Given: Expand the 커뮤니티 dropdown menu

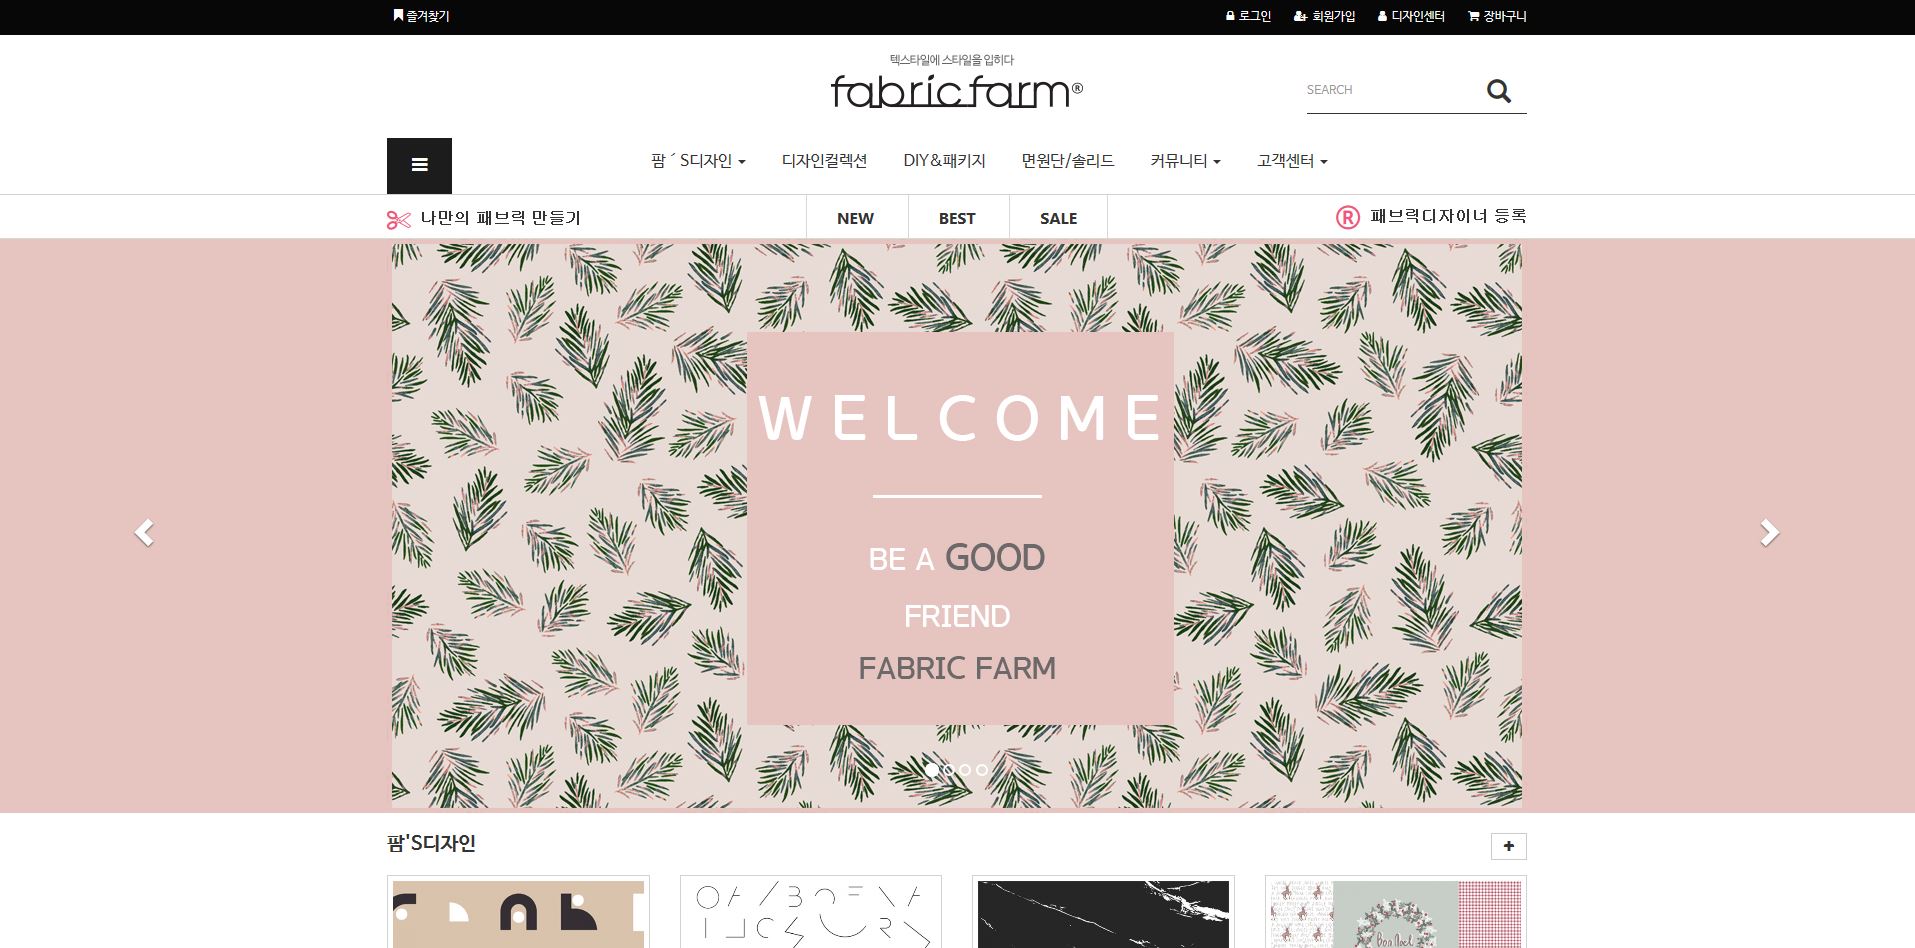Looking at the screenshot, I should (x=1185, y=161).
